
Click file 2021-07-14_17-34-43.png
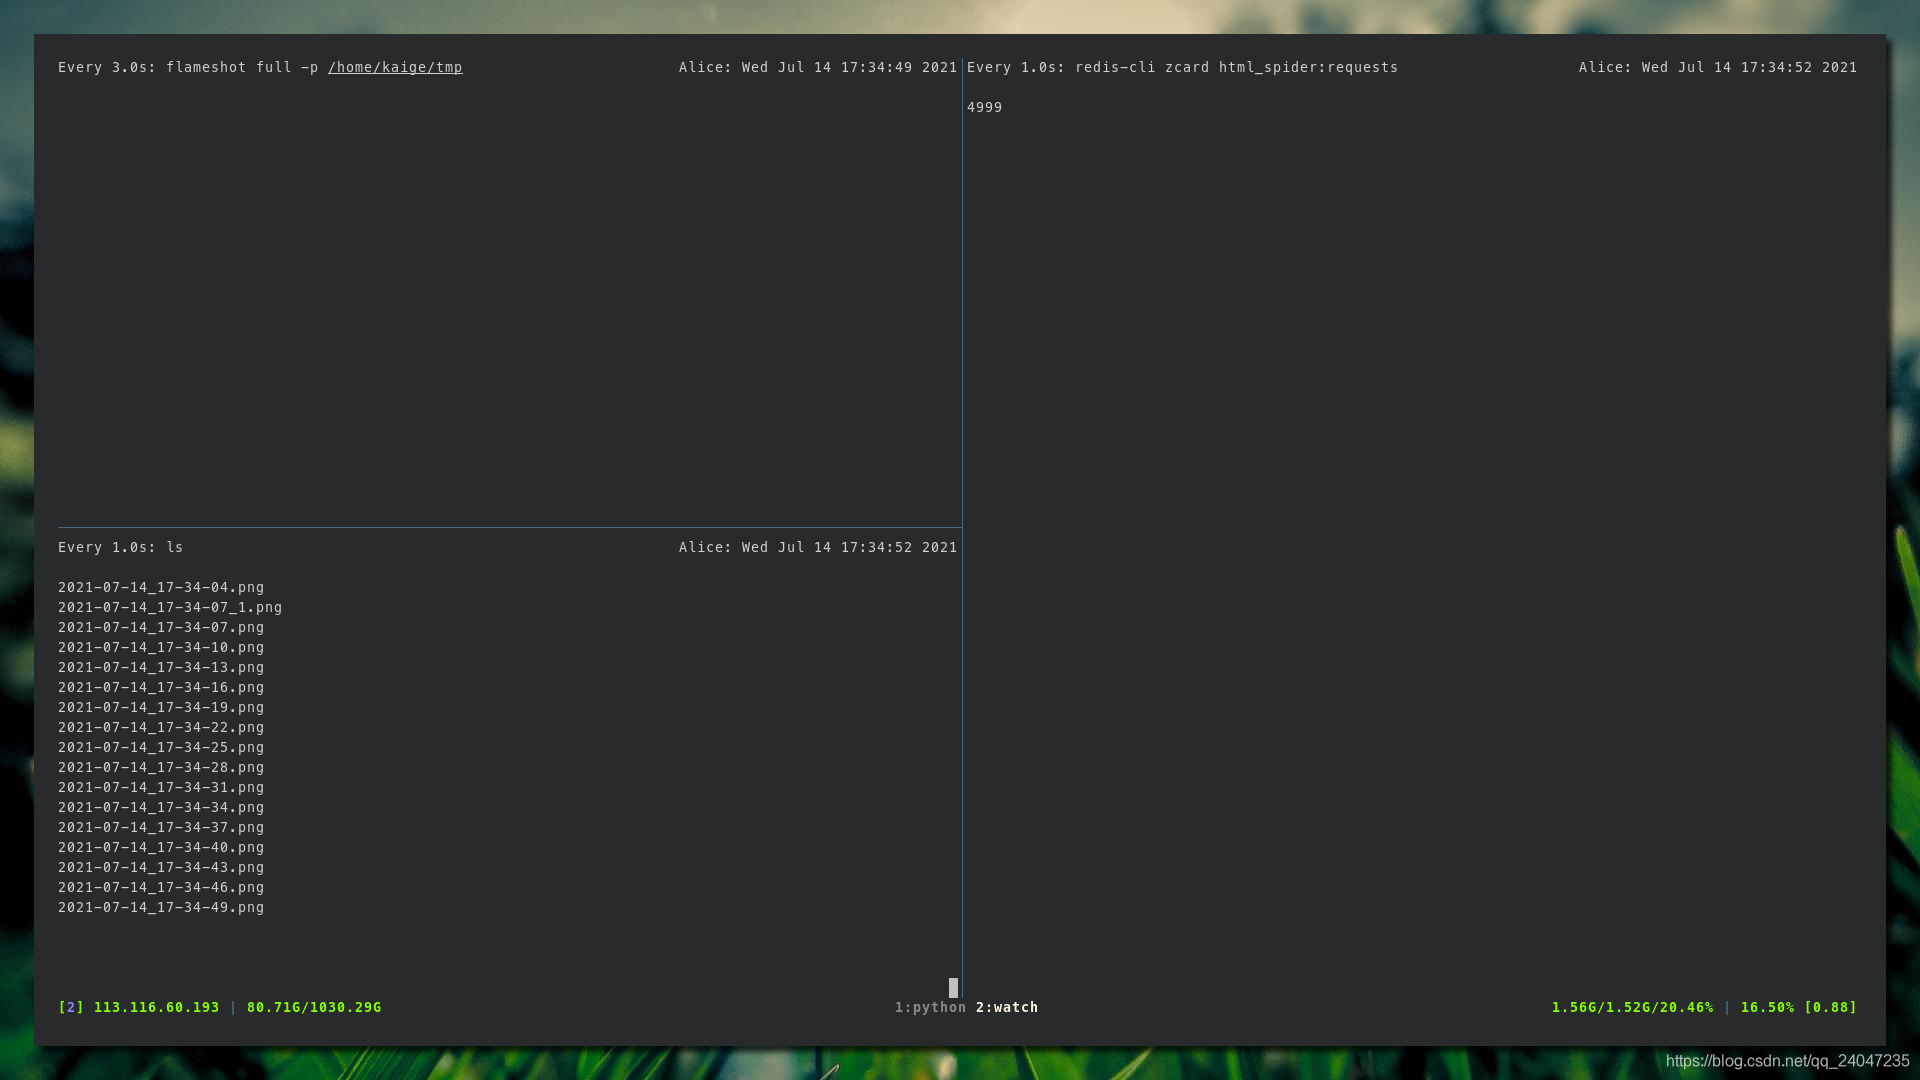tap(161, 867)
